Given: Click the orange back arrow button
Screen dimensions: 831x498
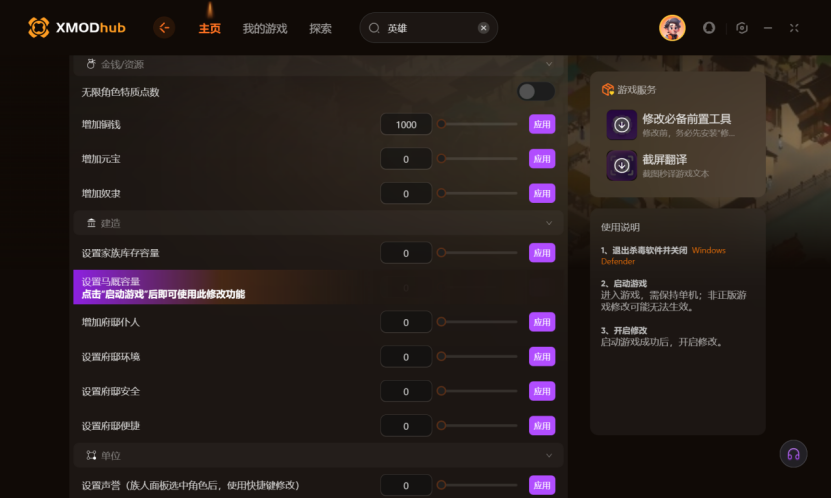Looking at the screenshot, I should click(164, 28).
